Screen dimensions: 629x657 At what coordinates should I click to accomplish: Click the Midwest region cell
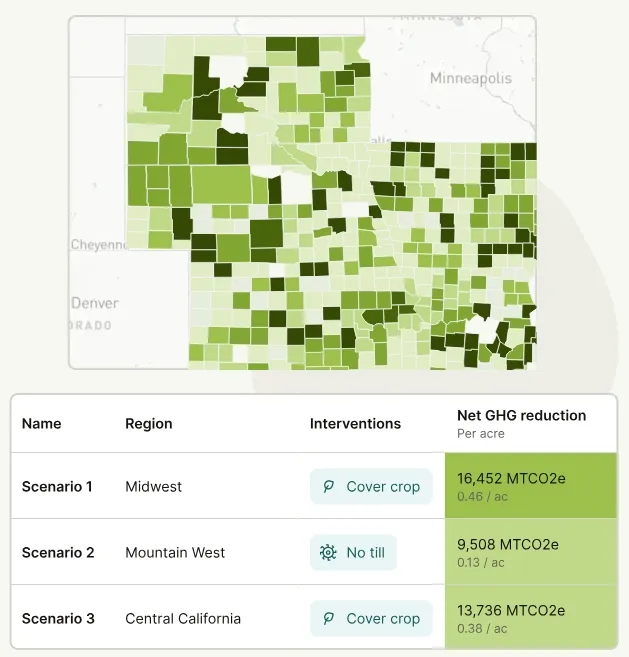pos(154,487)
